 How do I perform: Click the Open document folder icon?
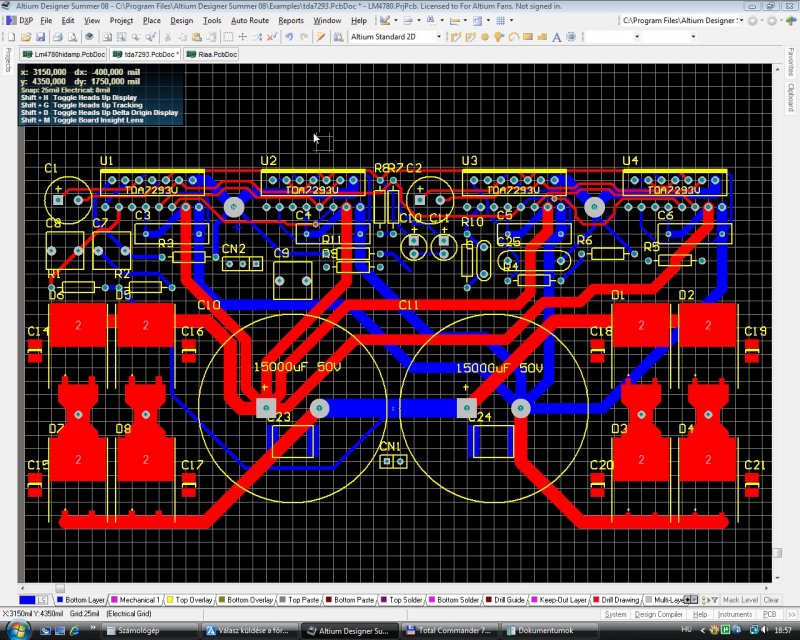26,37
